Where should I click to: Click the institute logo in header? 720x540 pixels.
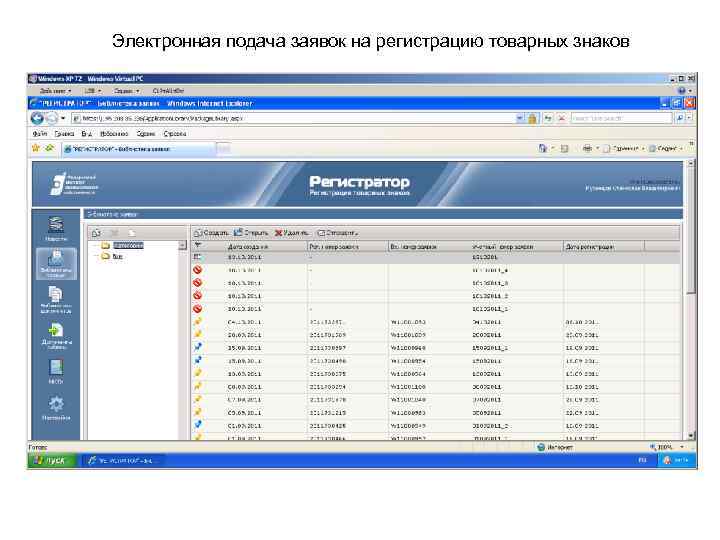tap(73, 184)
